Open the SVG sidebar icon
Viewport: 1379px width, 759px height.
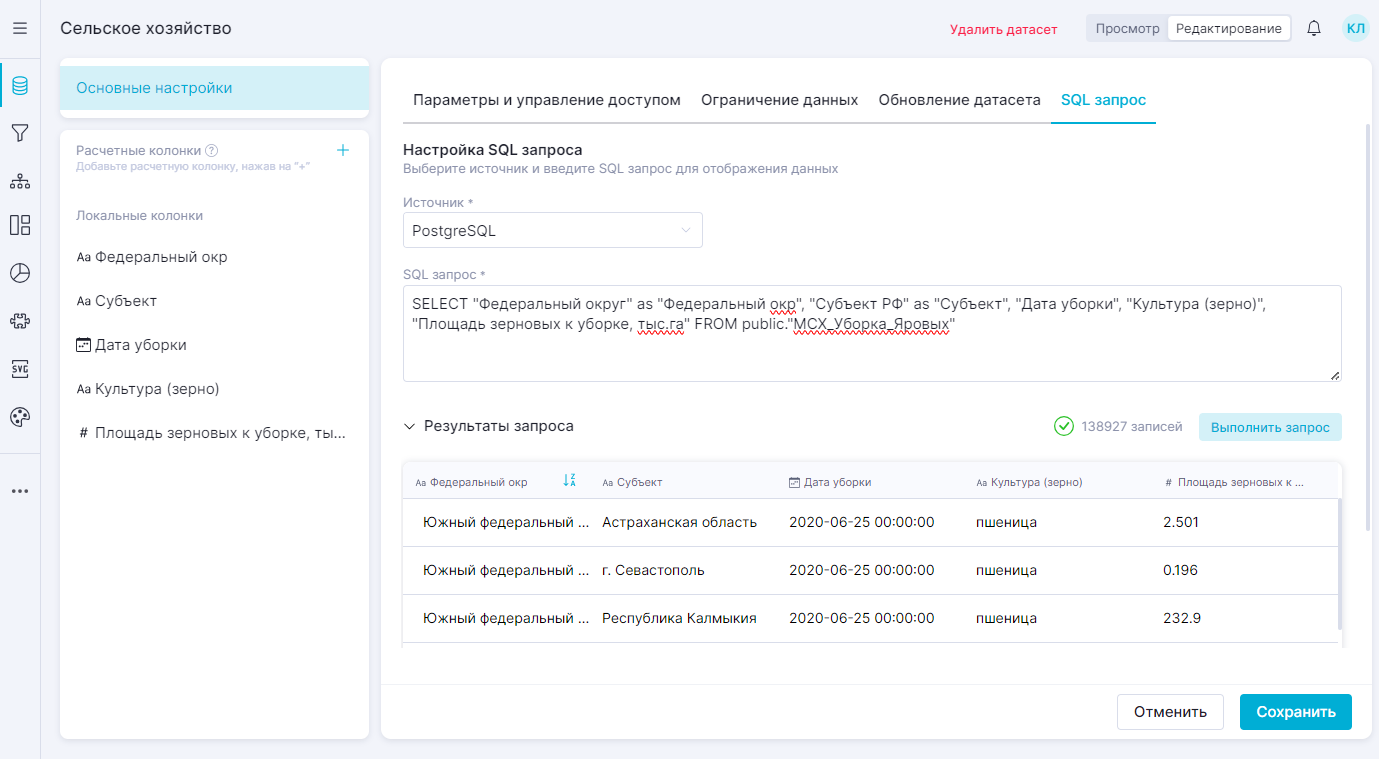click(x=20, y=369)
